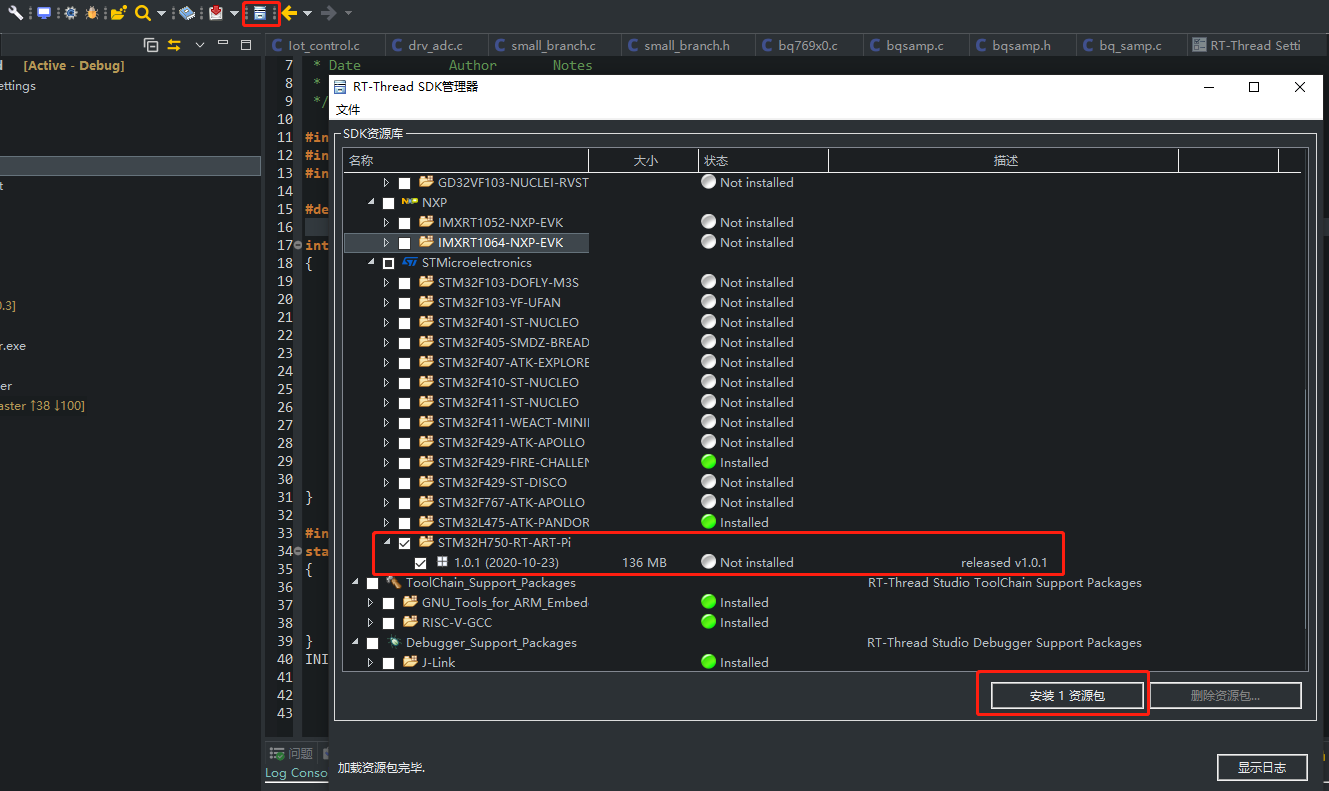
Task: Click the J-Link folder icon
Action: pos(410,662)
